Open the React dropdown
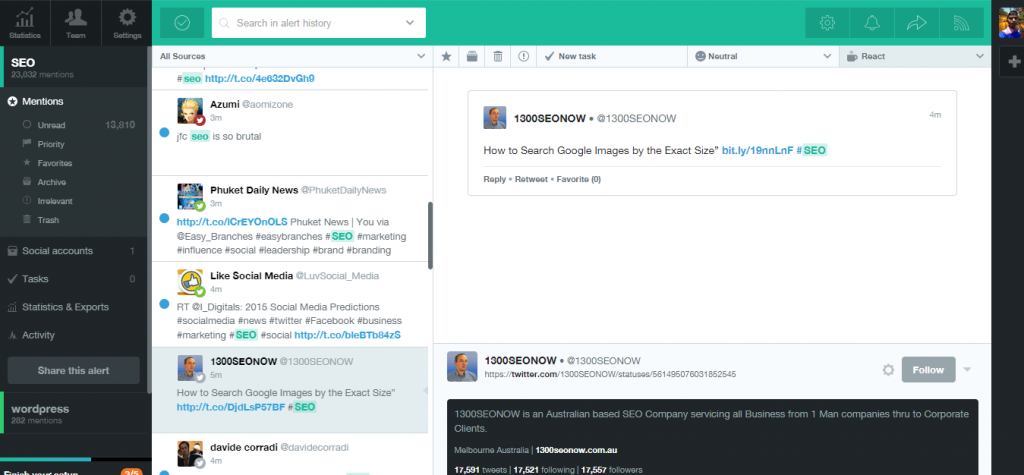This screenshot has height=475, width=1024. click(x=914, y=56)
